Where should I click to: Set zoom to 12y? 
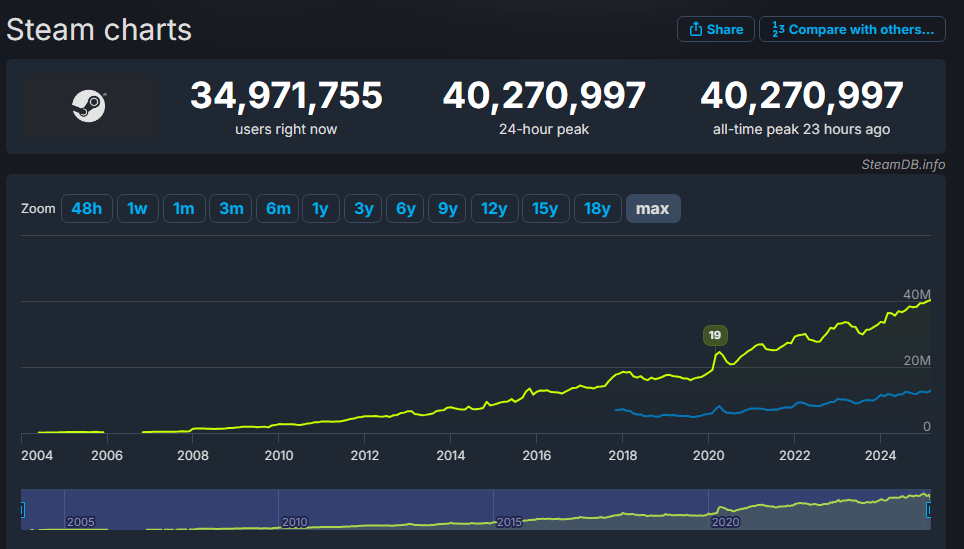click(x=494, y=208)
